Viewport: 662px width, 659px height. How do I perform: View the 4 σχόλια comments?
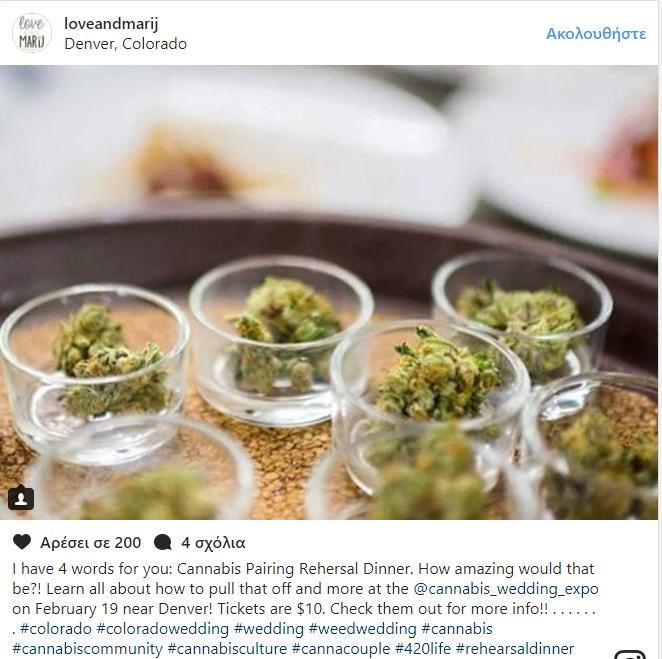[x=213, y=543]
